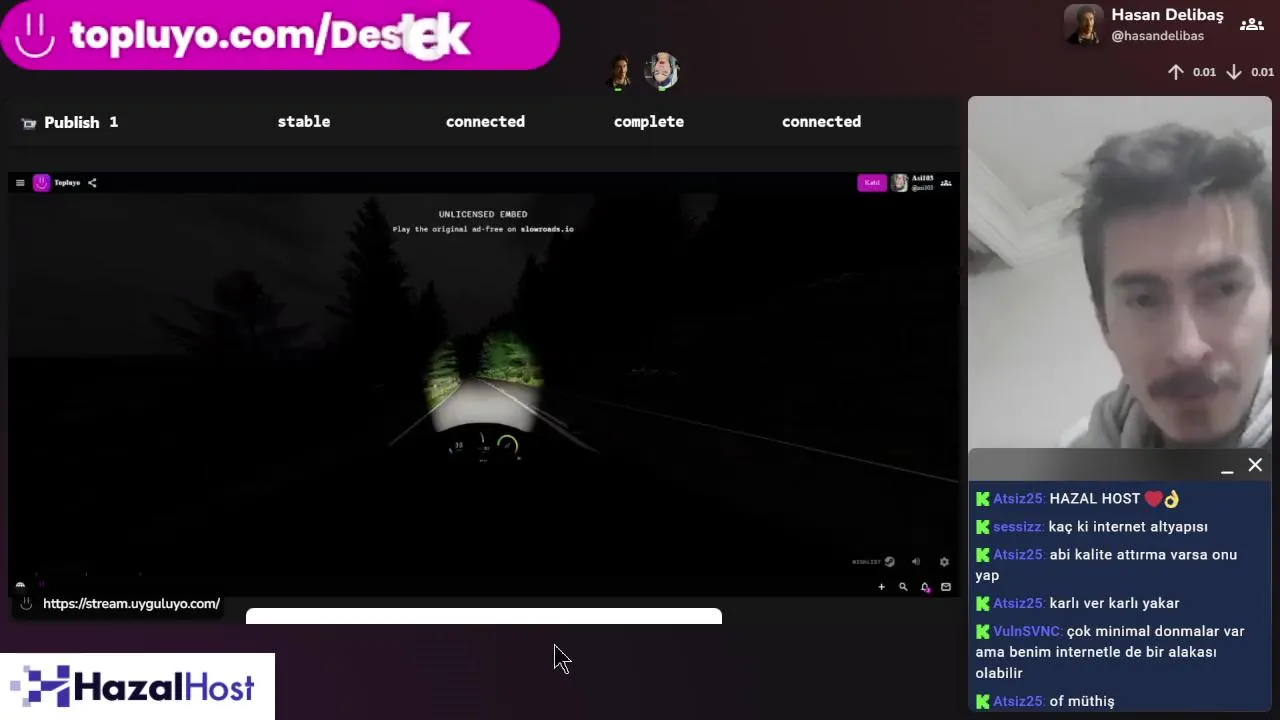Click the plus icon in the embedded bottom bar
Screen dimensions: 1280x720
pos(881,587)
